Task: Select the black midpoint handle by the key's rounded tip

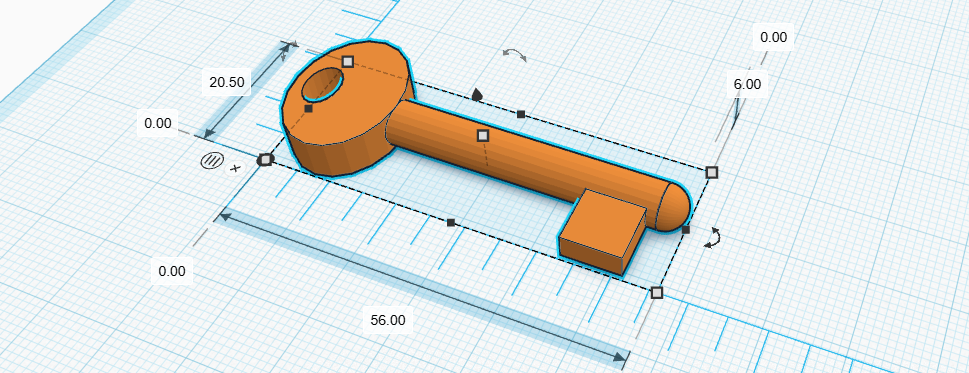Action: point(685,230)
